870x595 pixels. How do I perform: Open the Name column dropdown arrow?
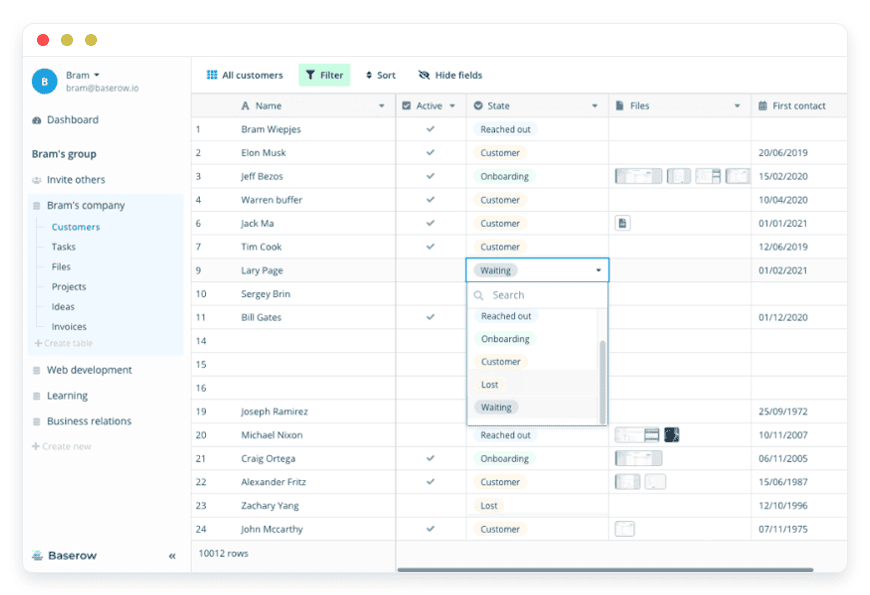click(382, 105)
